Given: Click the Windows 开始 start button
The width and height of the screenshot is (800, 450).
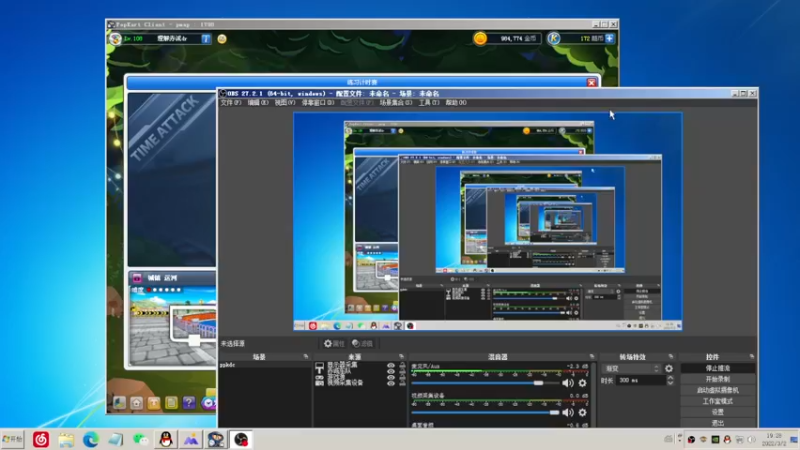Looking at the screenshot, I should [12, 439].
